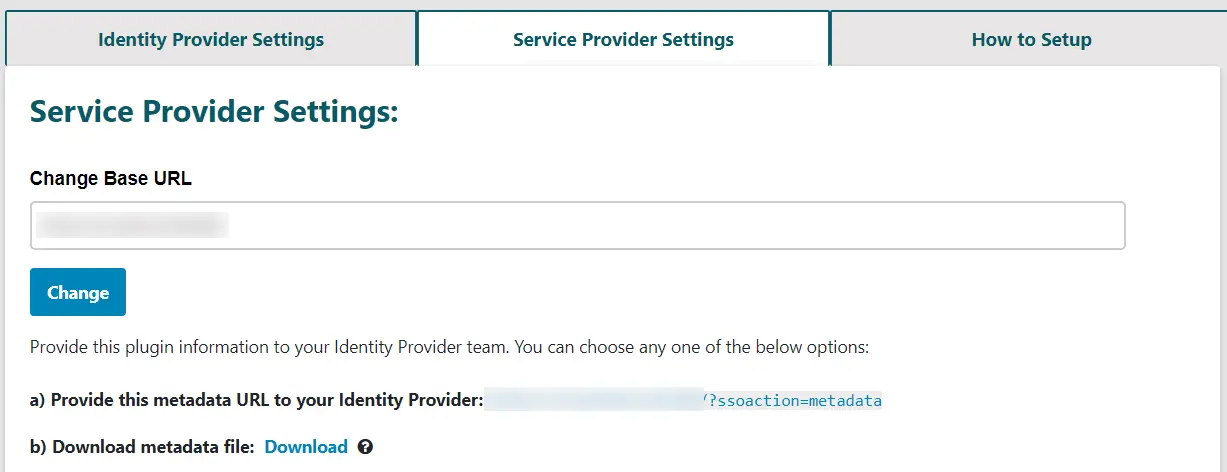Open the How to Setup tab
This screenshot has height=472, width=1227.
[1031, 40]
